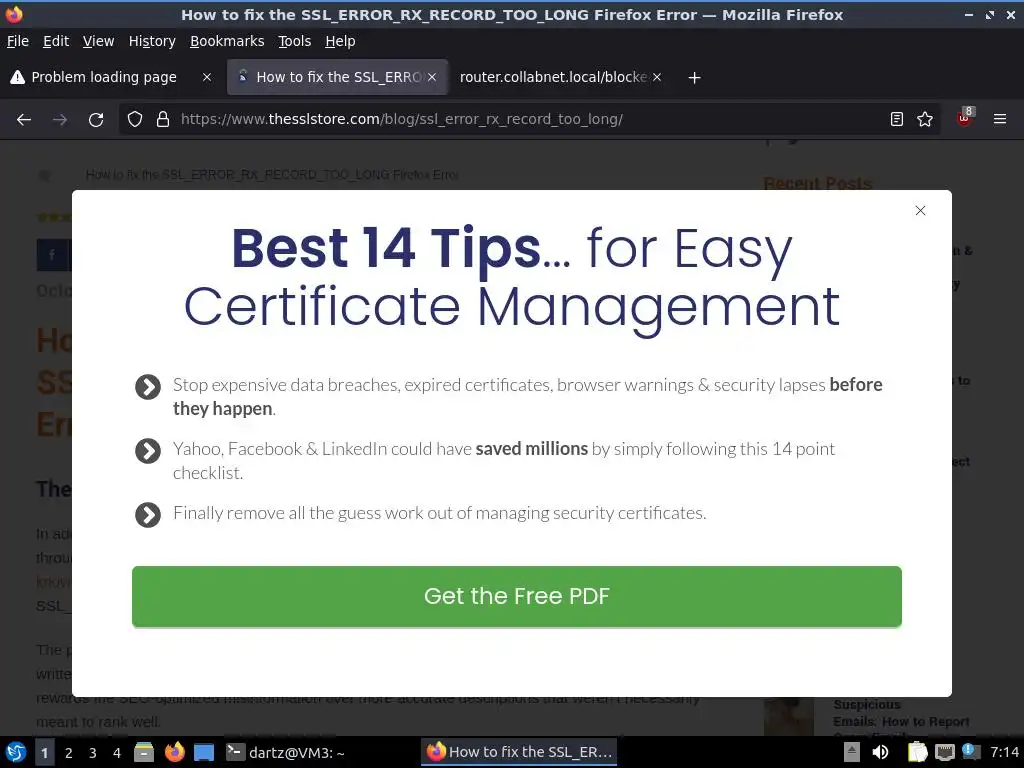Bookmark this page with the star icon
Viewport: 1024px width, 768px height.
click(925, 119)
